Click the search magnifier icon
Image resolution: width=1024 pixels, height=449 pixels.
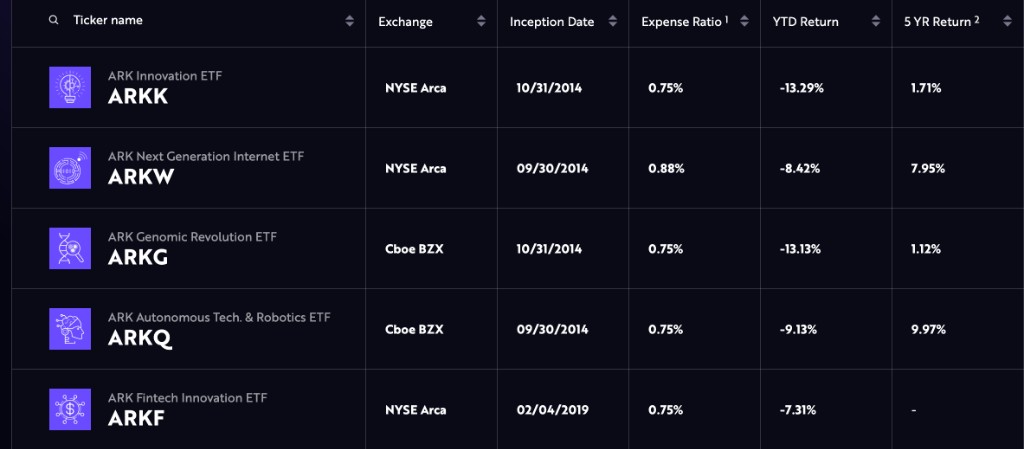54,20
